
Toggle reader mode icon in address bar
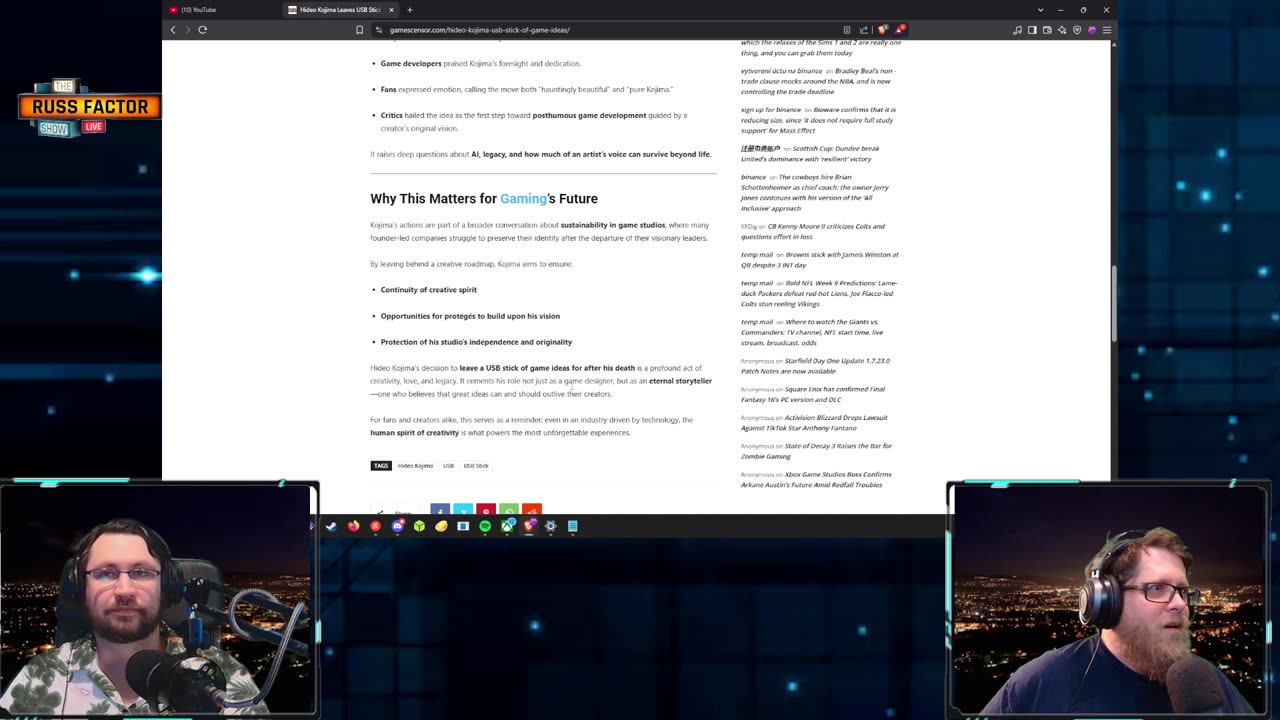tap(847, 30)
